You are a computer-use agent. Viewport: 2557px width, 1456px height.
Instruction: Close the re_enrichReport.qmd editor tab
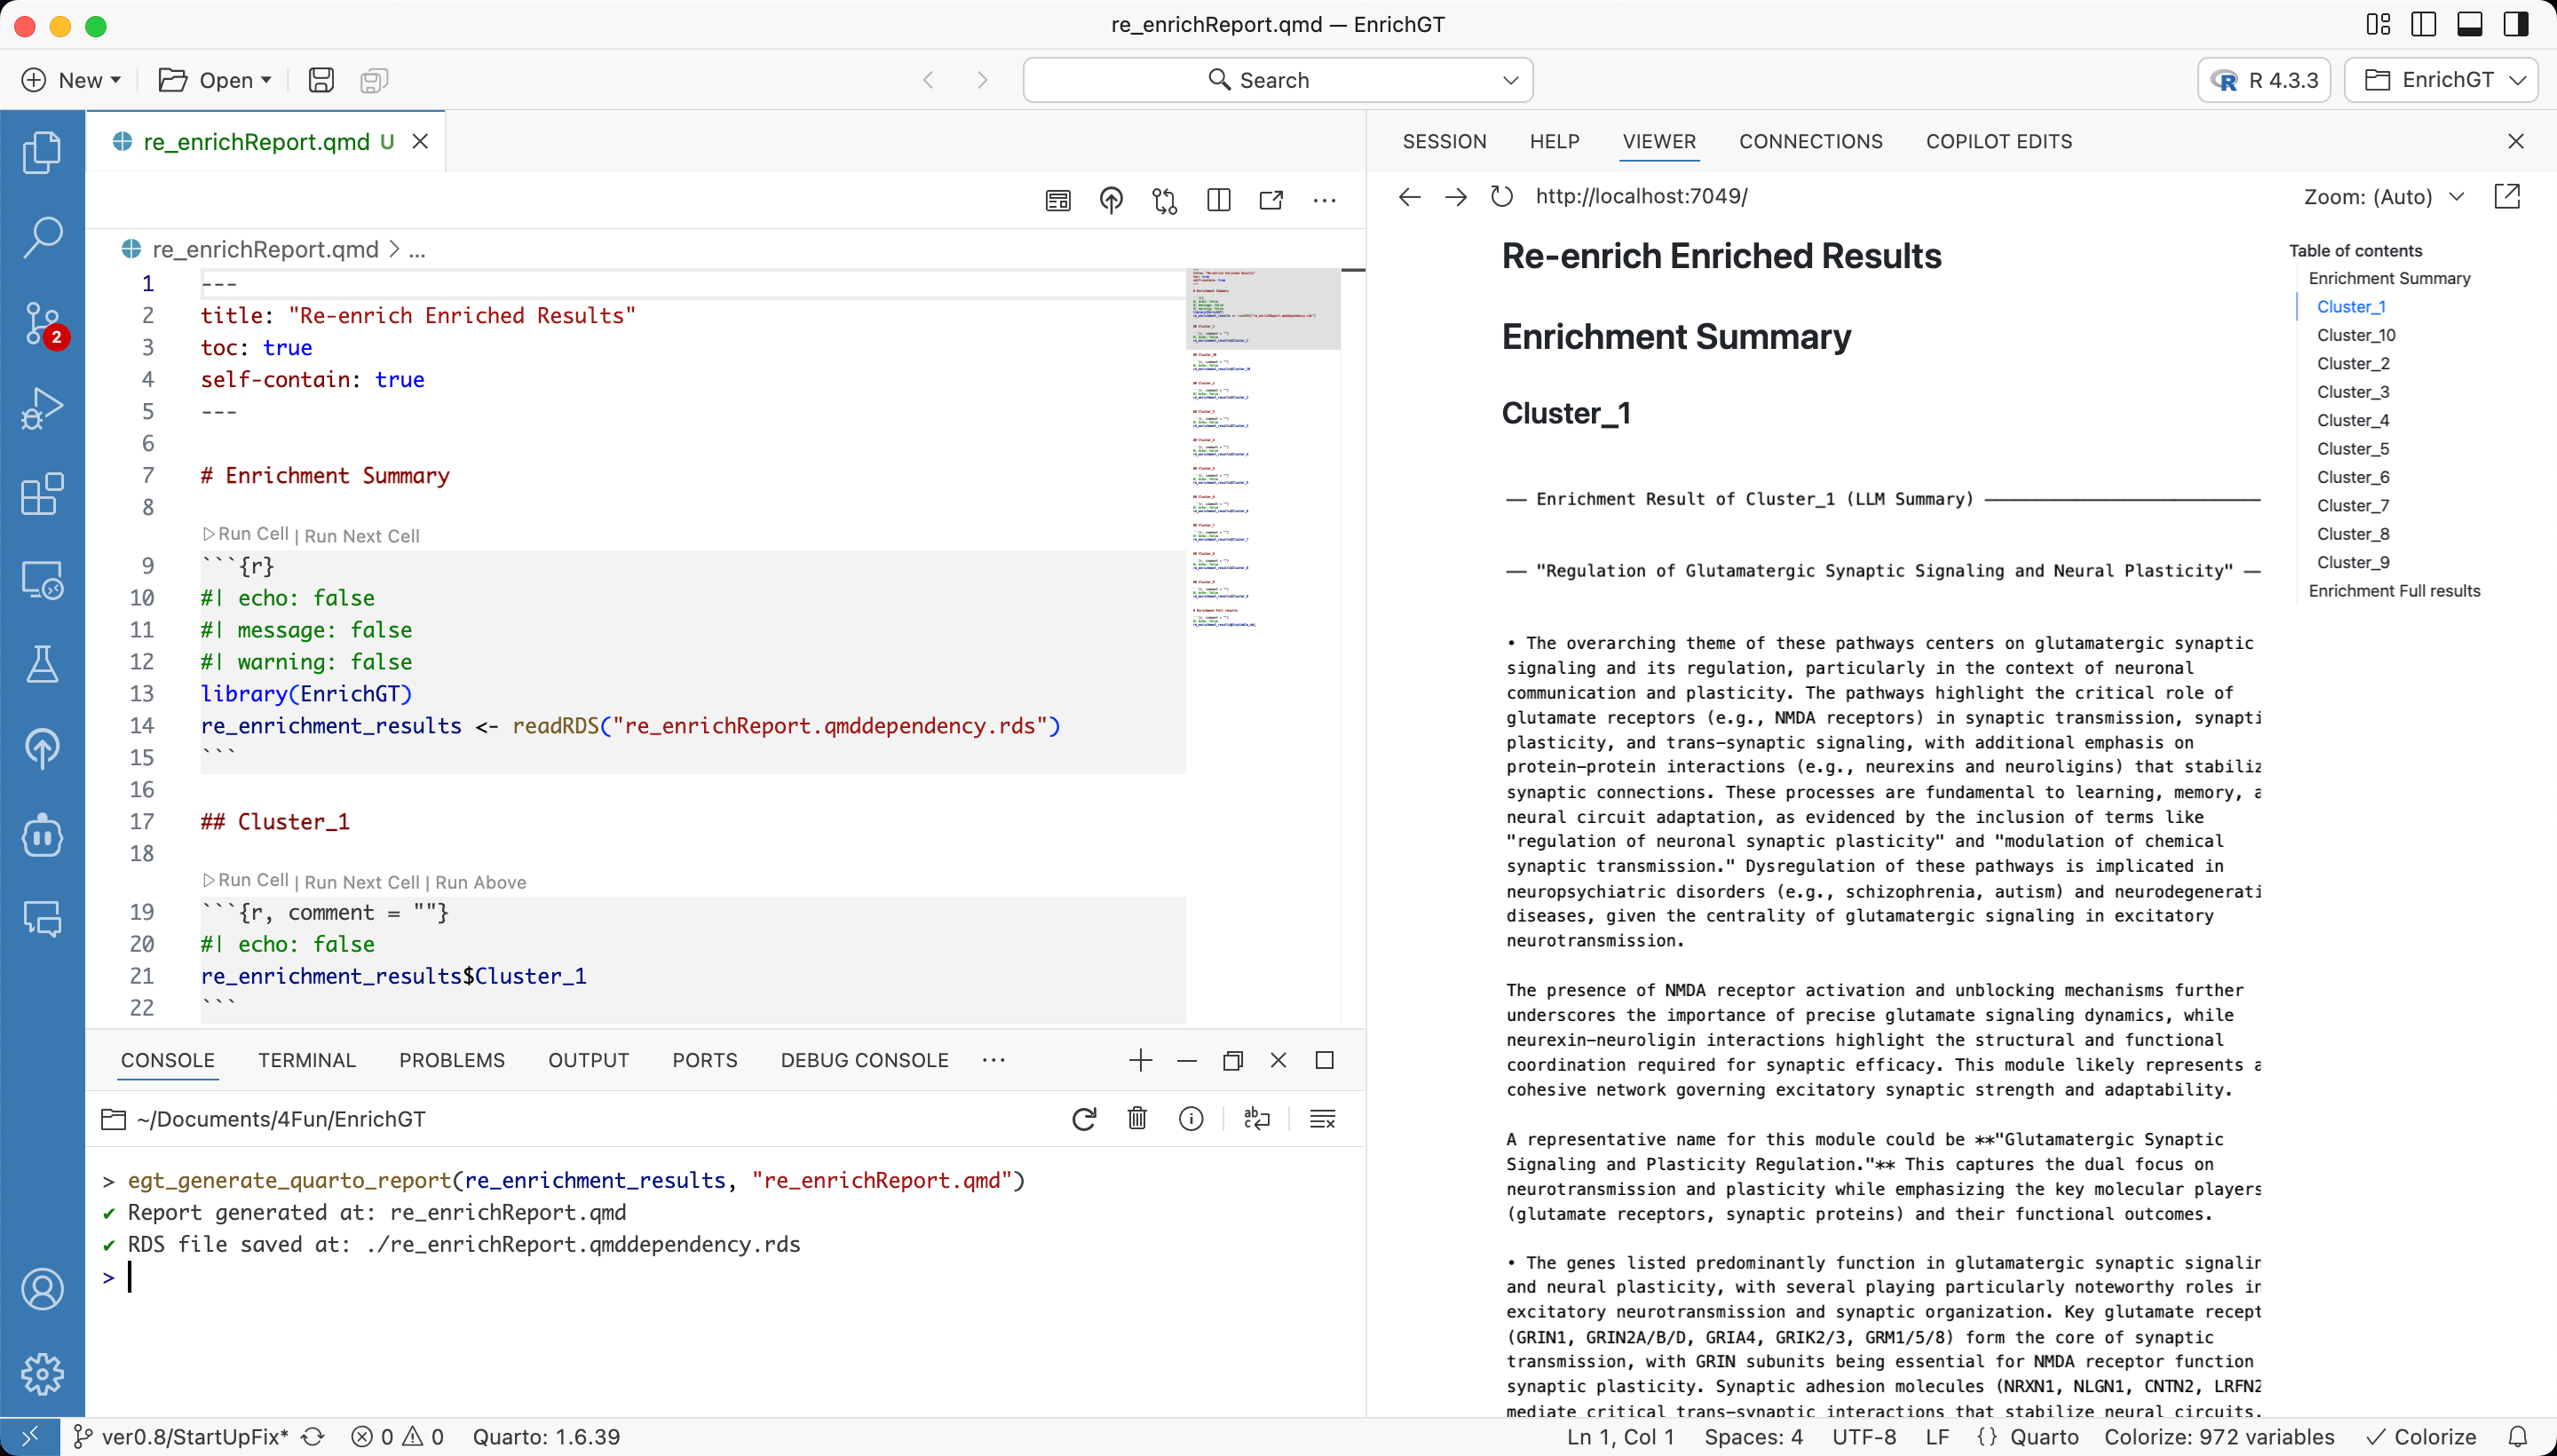coord(420,142)
